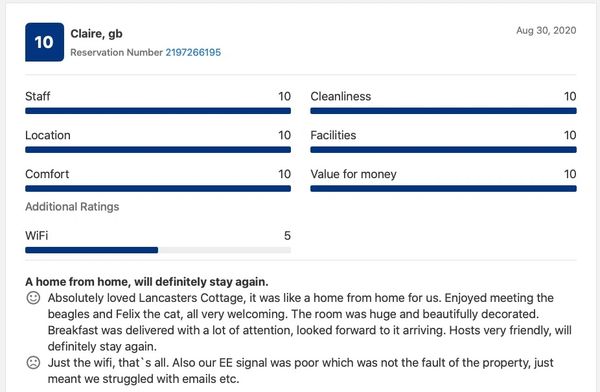Click the Cleanliness rating bar

(443, 111)
